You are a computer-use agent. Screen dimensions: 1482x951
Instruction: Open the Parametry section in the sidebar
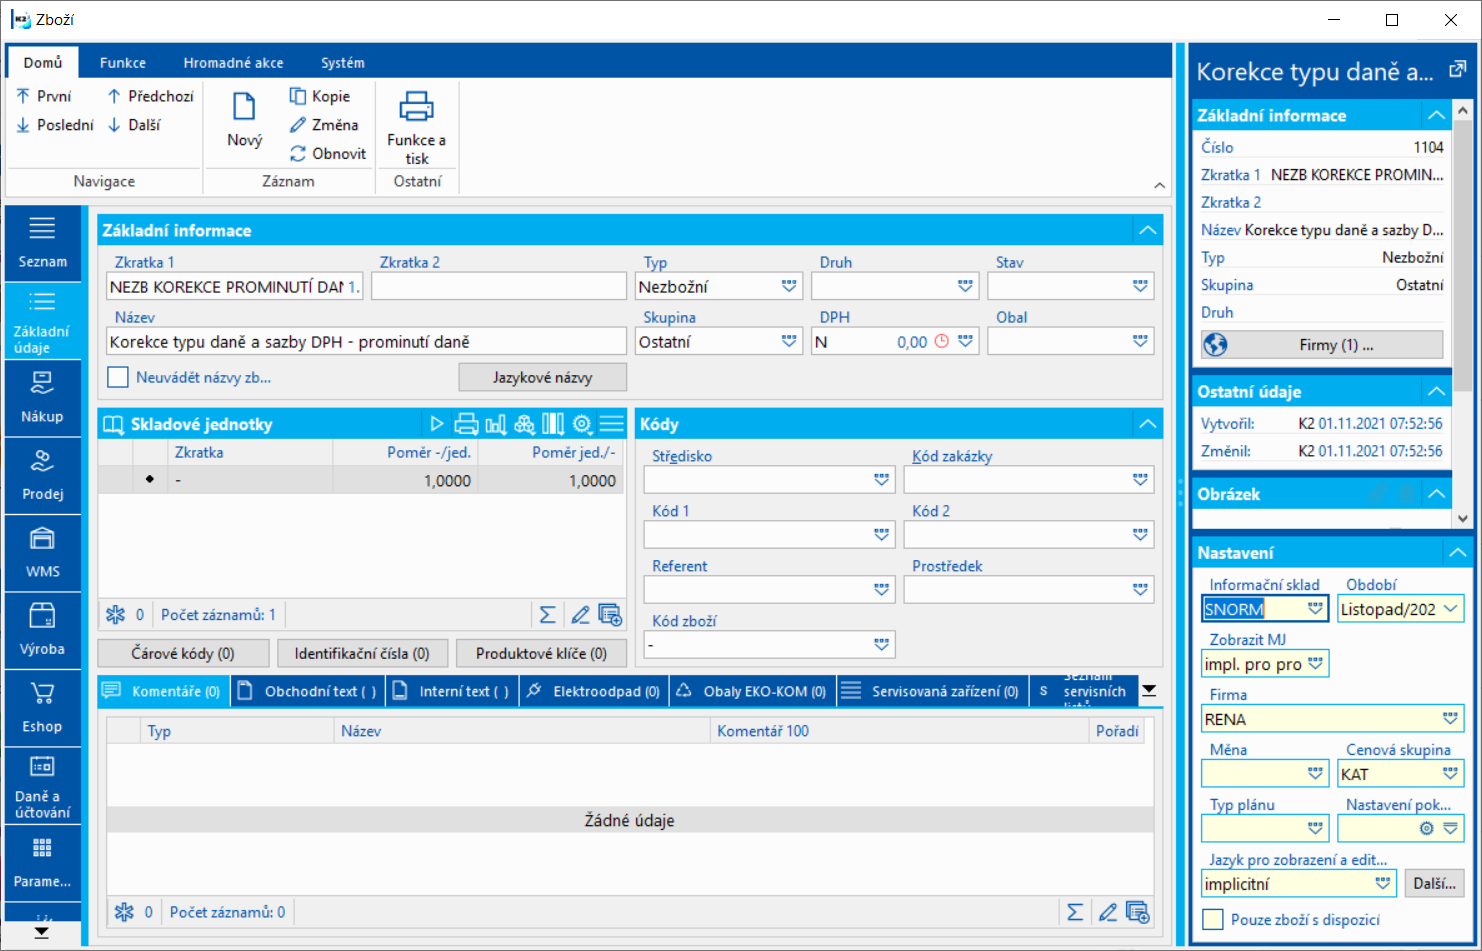coord(42,863)
